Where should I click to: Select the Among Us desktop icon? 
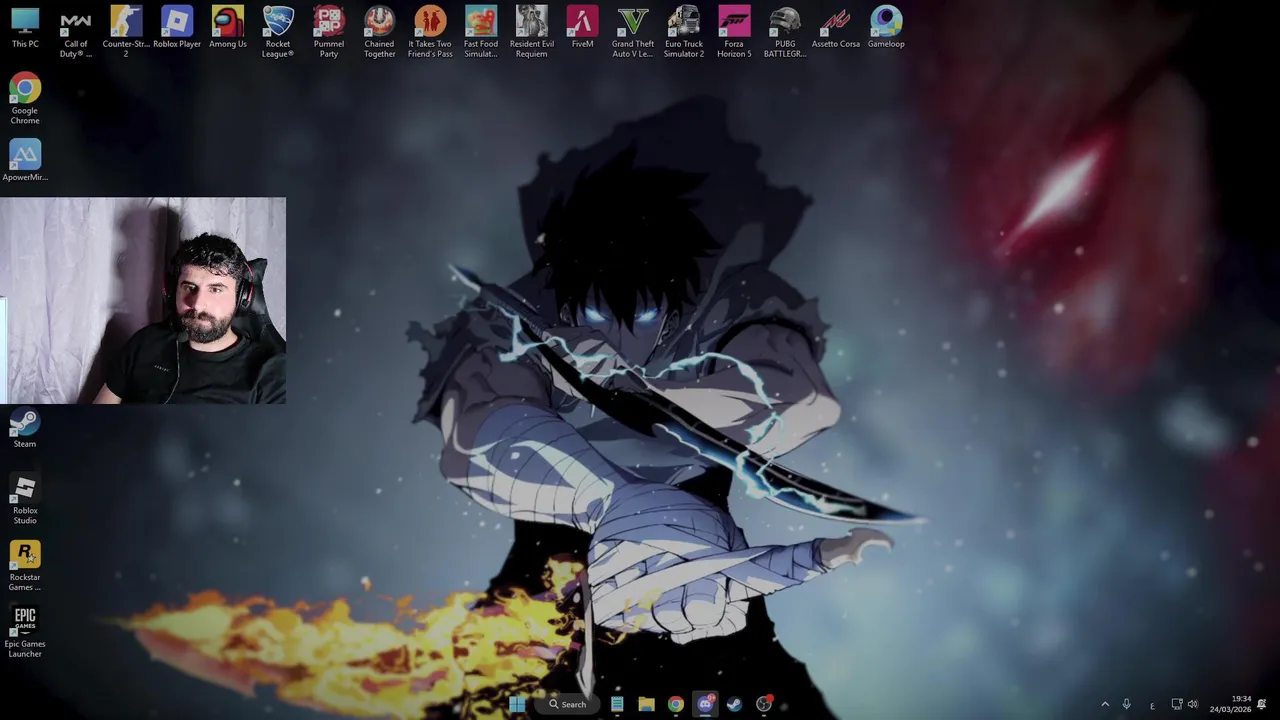point(228,28)
